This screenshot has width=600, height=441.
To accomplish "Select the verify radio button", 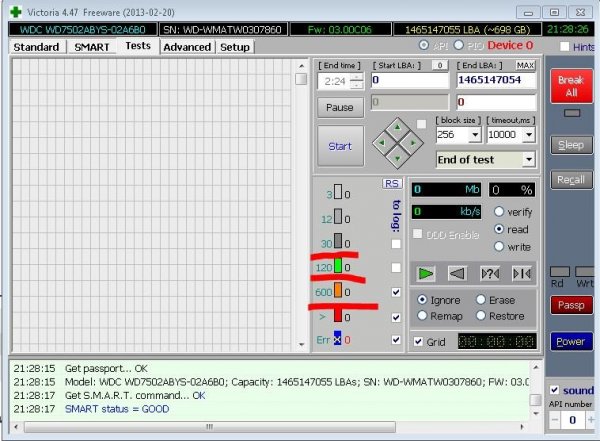I will pyautogui.click(x=498, y=212).
